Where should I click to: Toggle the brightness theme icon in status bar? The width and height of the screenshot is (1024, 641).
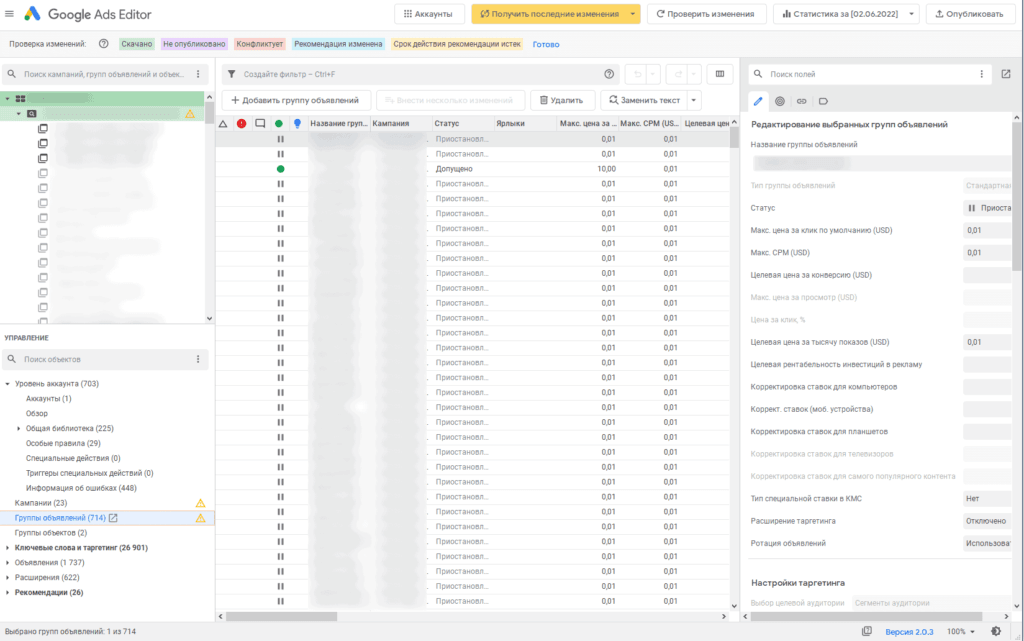[x=996, y=631]
